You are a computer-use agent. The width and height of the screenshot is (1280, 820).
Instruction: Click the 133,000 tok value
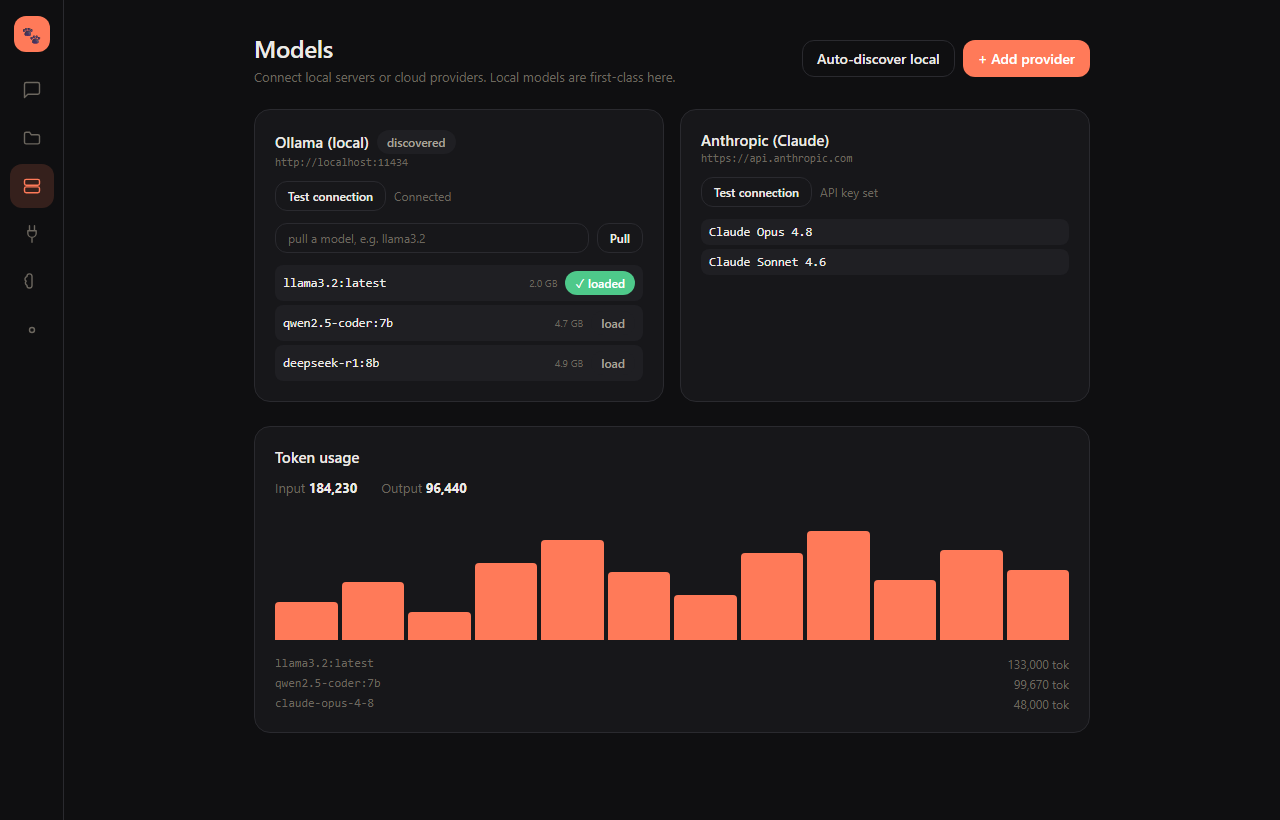1038,665
